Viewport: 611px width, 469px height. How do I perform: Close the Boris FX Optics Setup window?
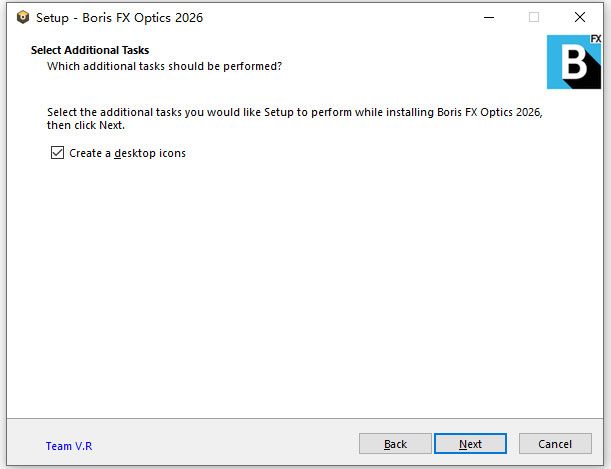580,17
